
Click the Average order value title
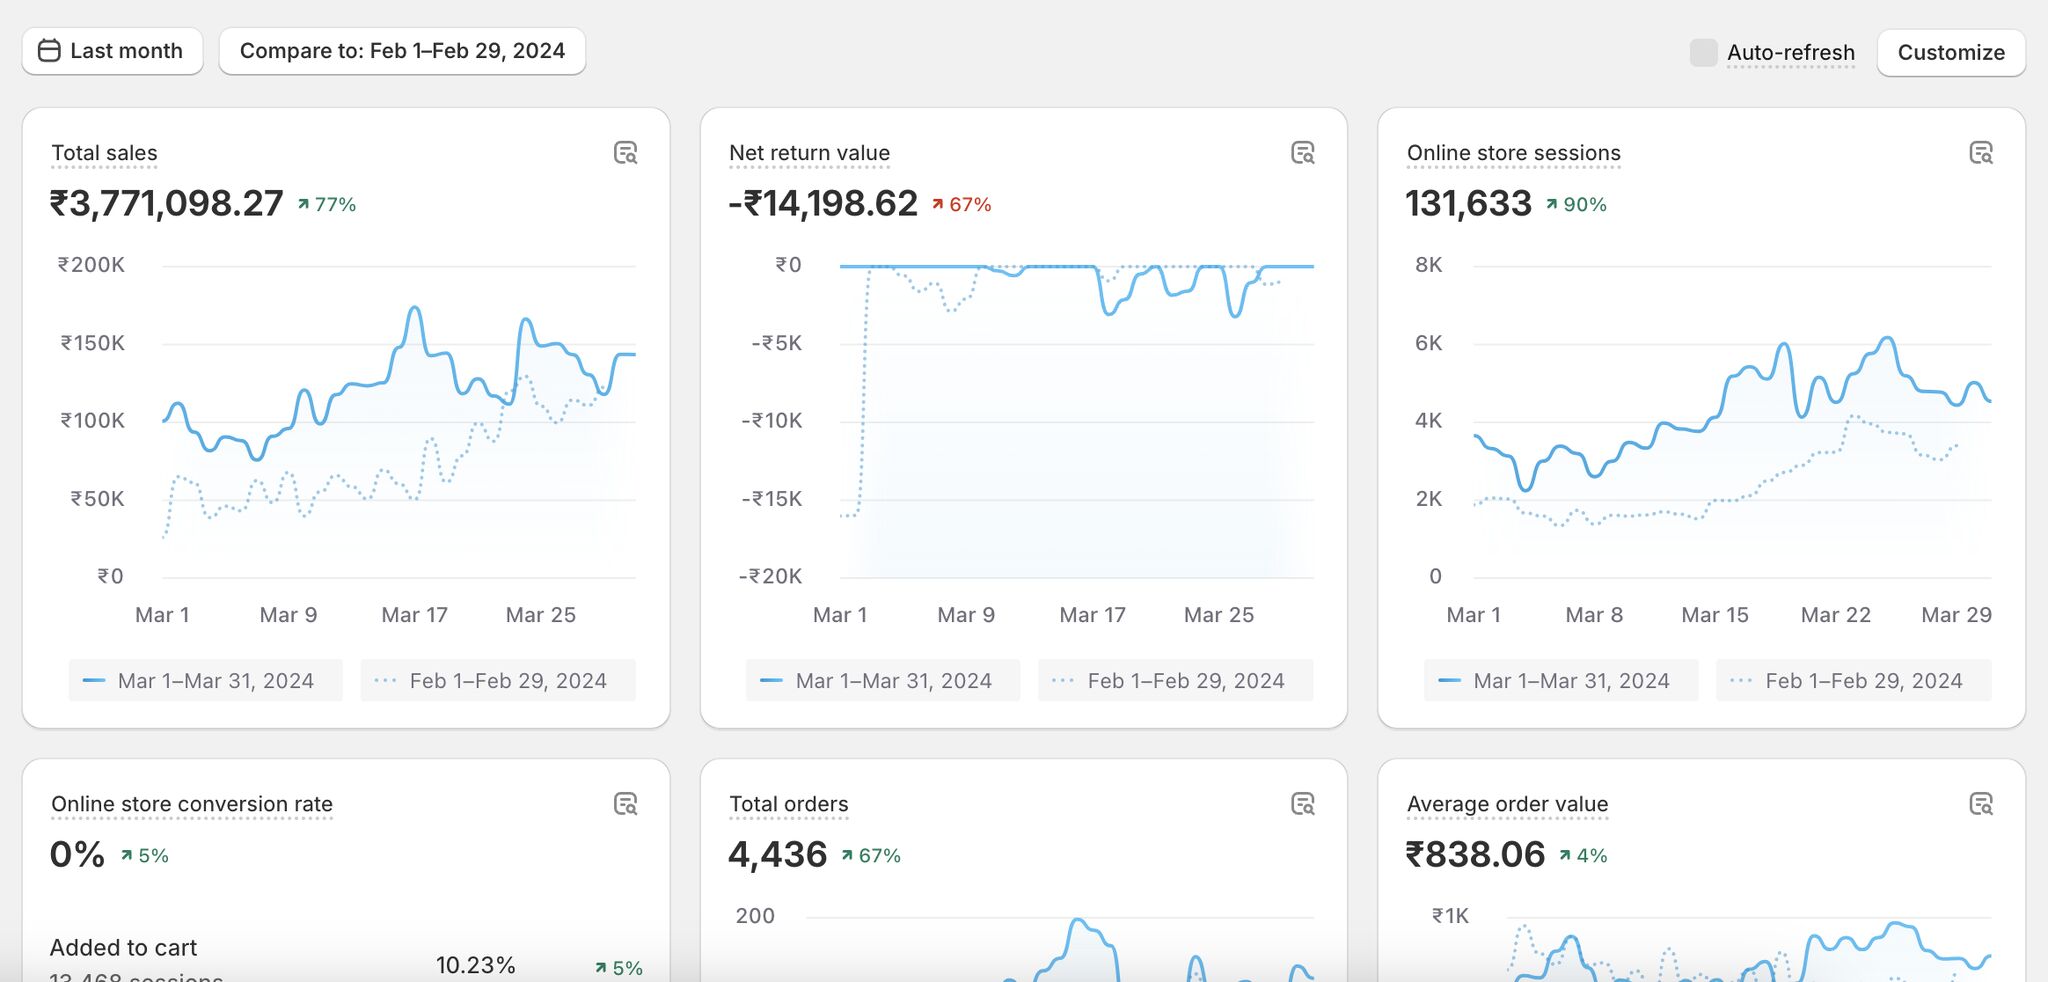coord(1507,804)
